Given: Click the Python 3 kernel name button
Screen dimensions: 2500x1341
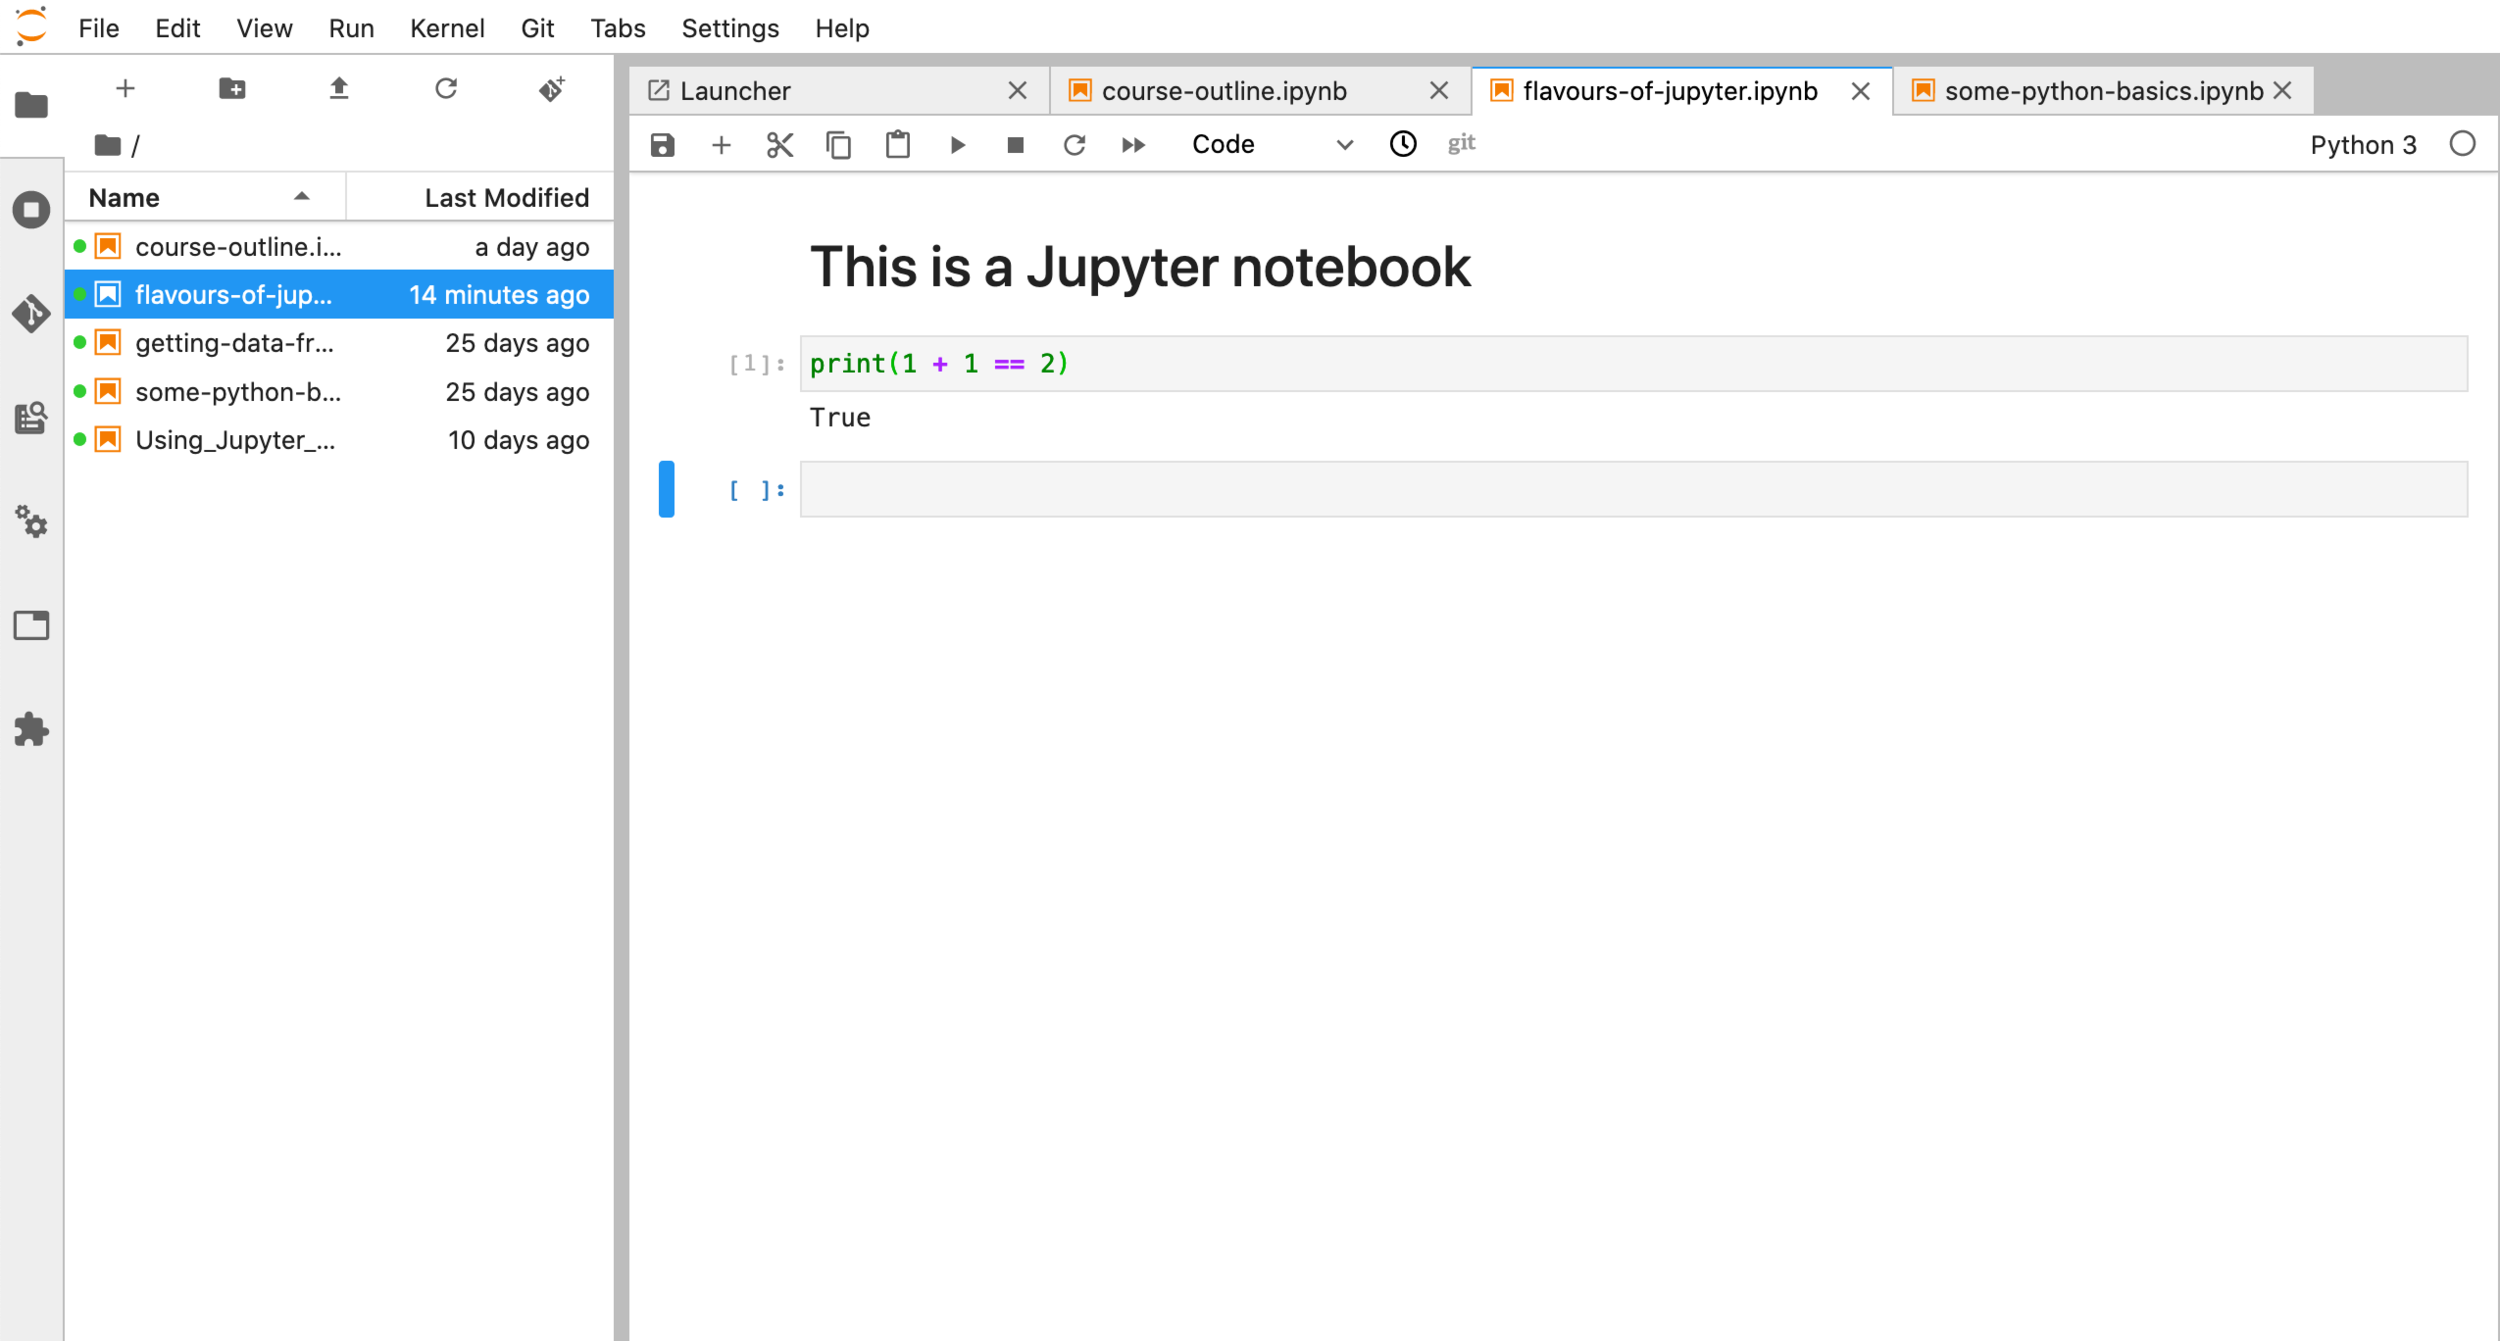Looking at the screenshot, I should point(2362,145).
